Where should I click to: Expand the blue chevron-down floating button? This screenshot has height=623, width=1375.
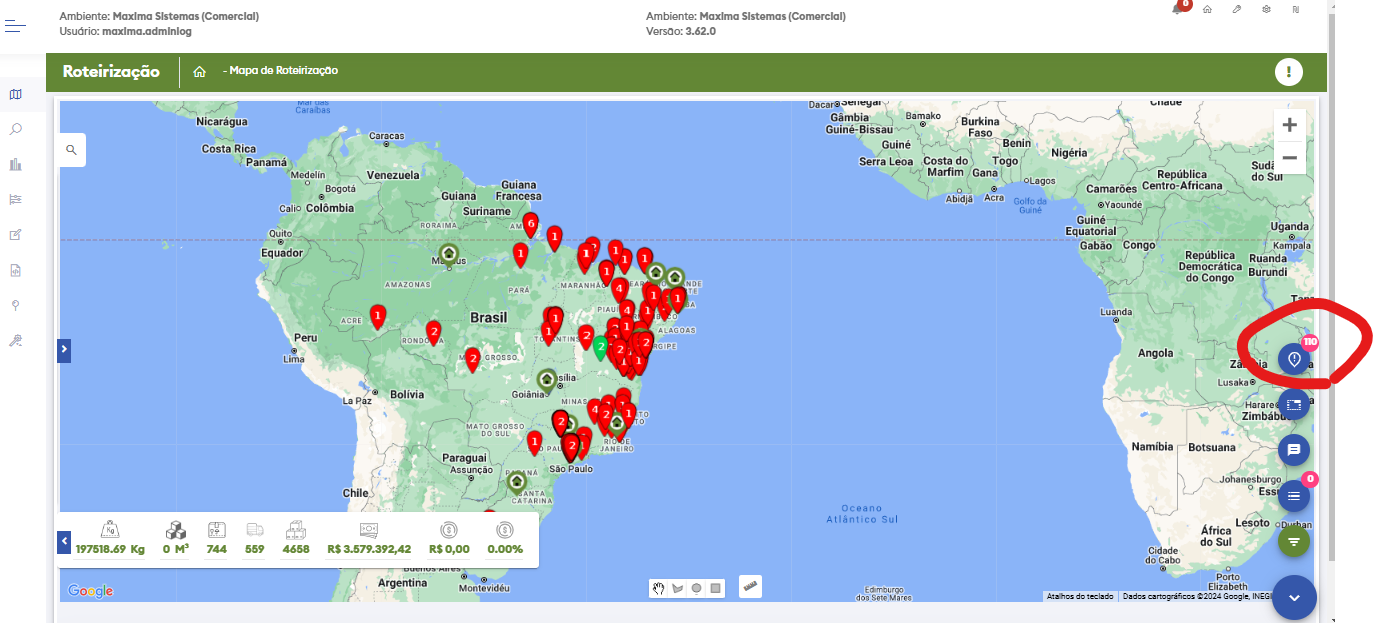pos(1294,597)
